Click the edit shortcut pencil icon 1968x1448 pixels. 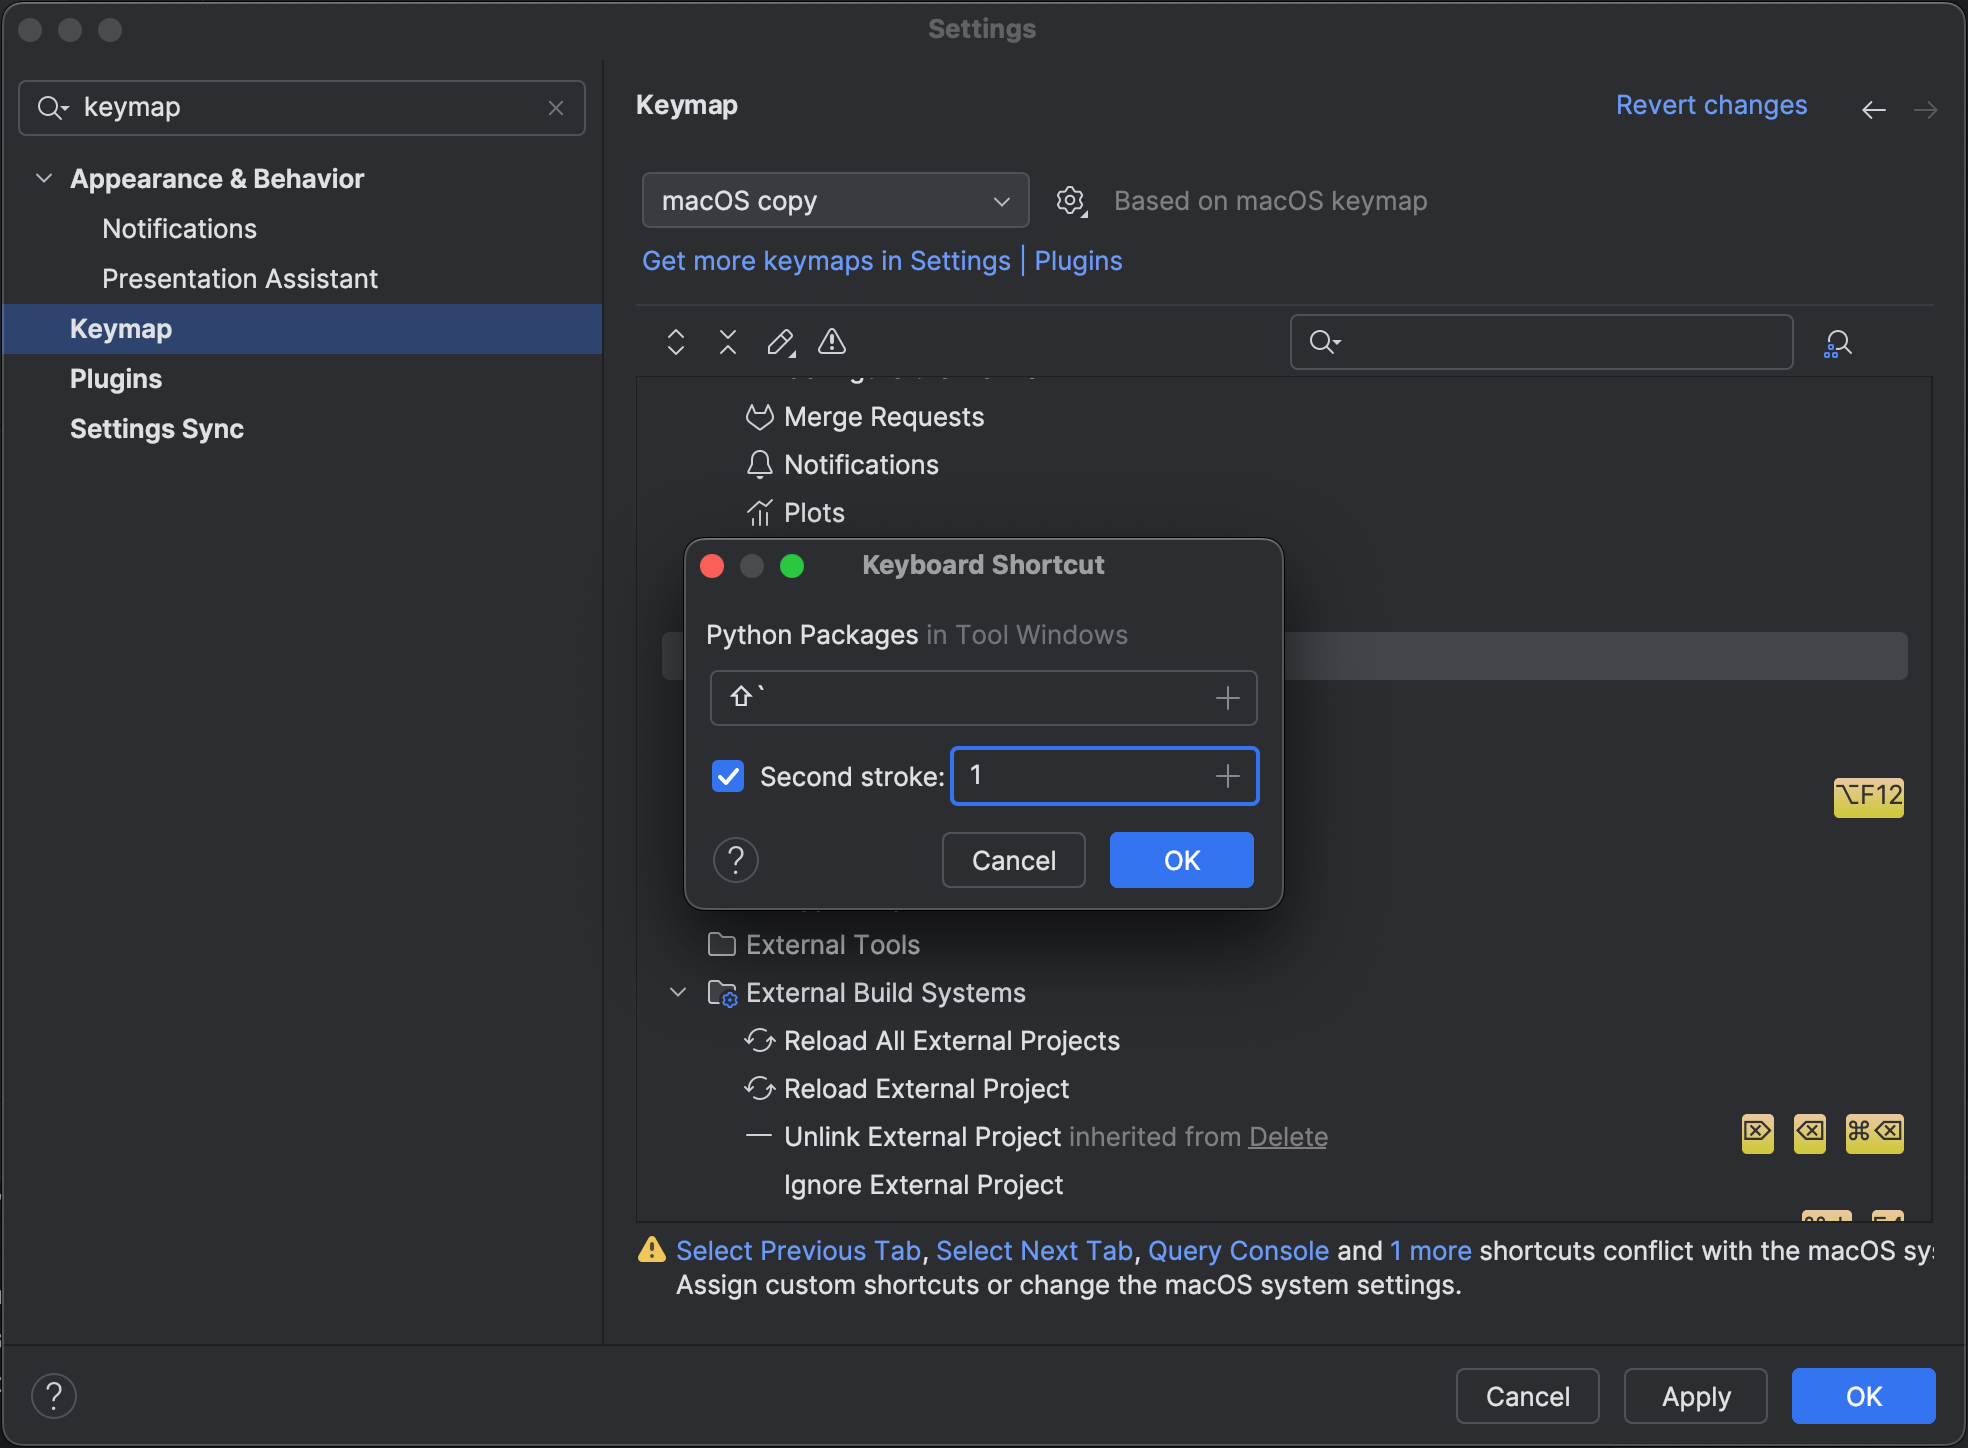pyautogui.click(x=780, y=342)
